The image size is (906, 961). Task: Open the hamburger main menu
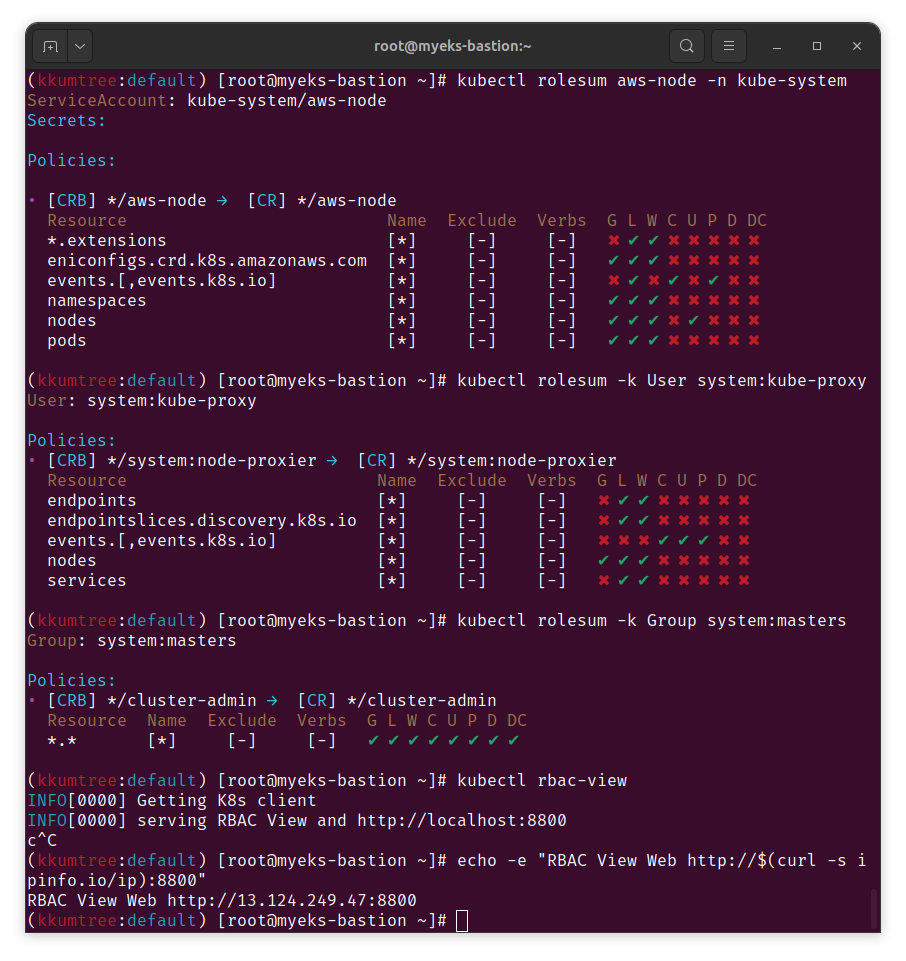click(x=729, y=47)
